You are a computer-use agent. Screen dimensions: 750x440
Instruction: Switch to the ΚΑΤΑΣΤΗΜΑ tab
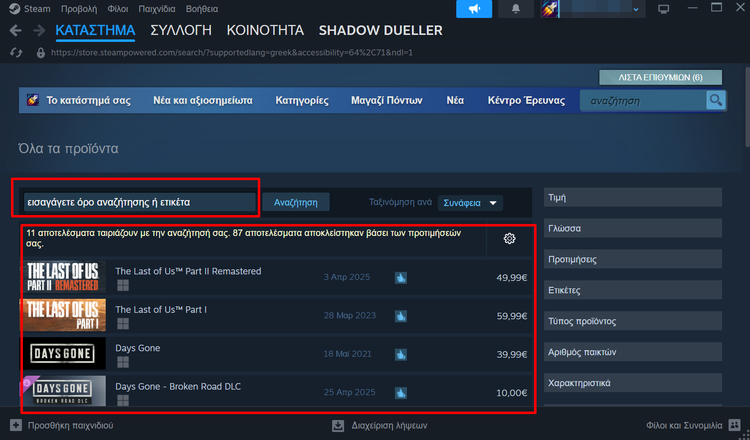pyautogui.click(x=95, y=30)
